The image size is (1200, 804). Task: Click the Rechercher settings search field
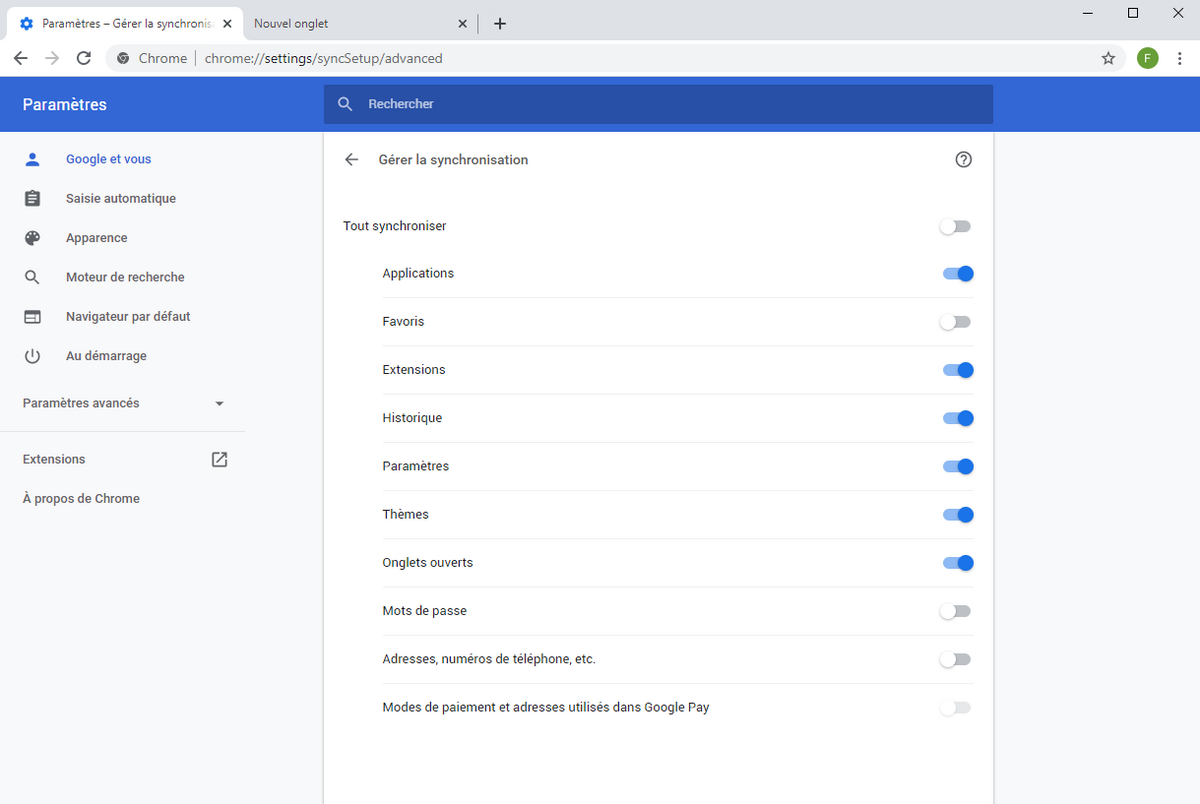658,104
